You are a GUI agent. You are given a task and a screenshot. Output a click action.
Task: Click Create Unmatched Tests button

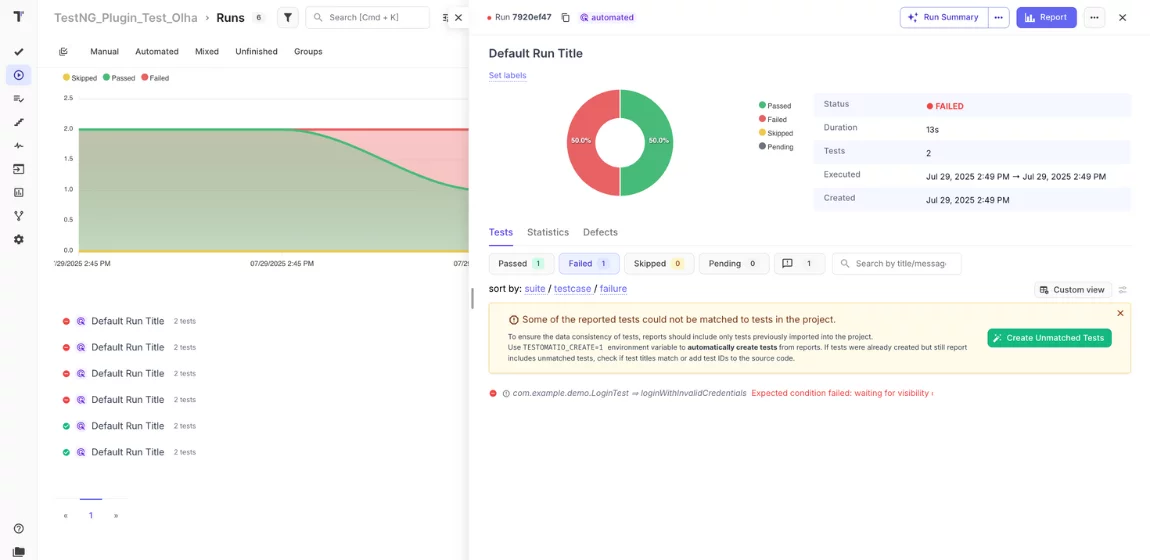click(x=1049, y=338)
